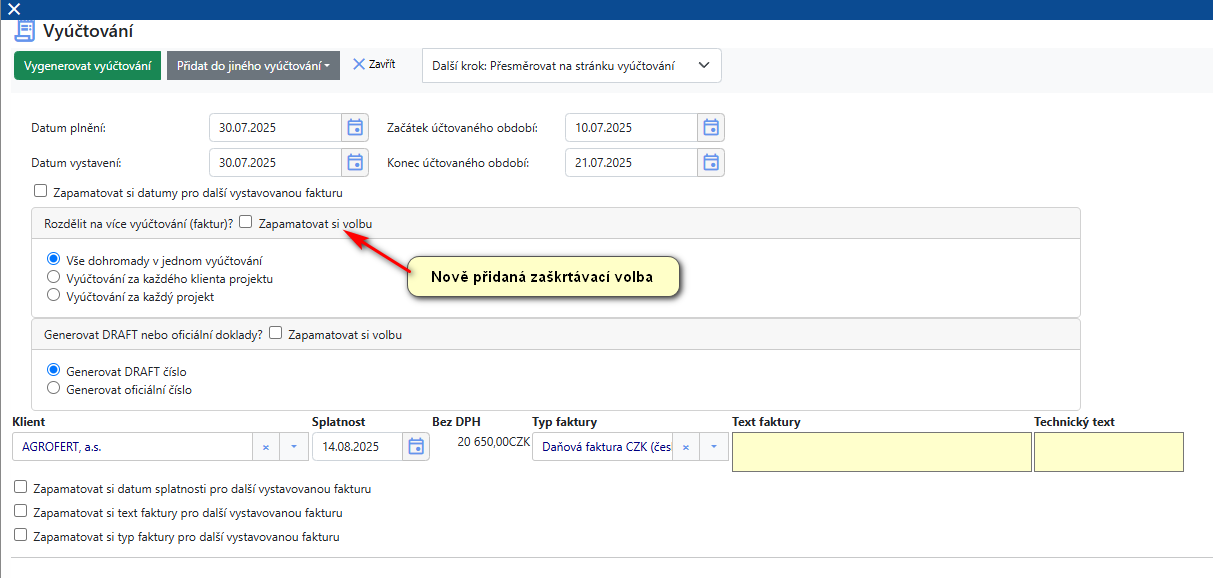Viewport: 1213px width, 578px height.
Task: Clear the AGROFERT client selection
Action: pyautogui.click(x=266, y=448)
